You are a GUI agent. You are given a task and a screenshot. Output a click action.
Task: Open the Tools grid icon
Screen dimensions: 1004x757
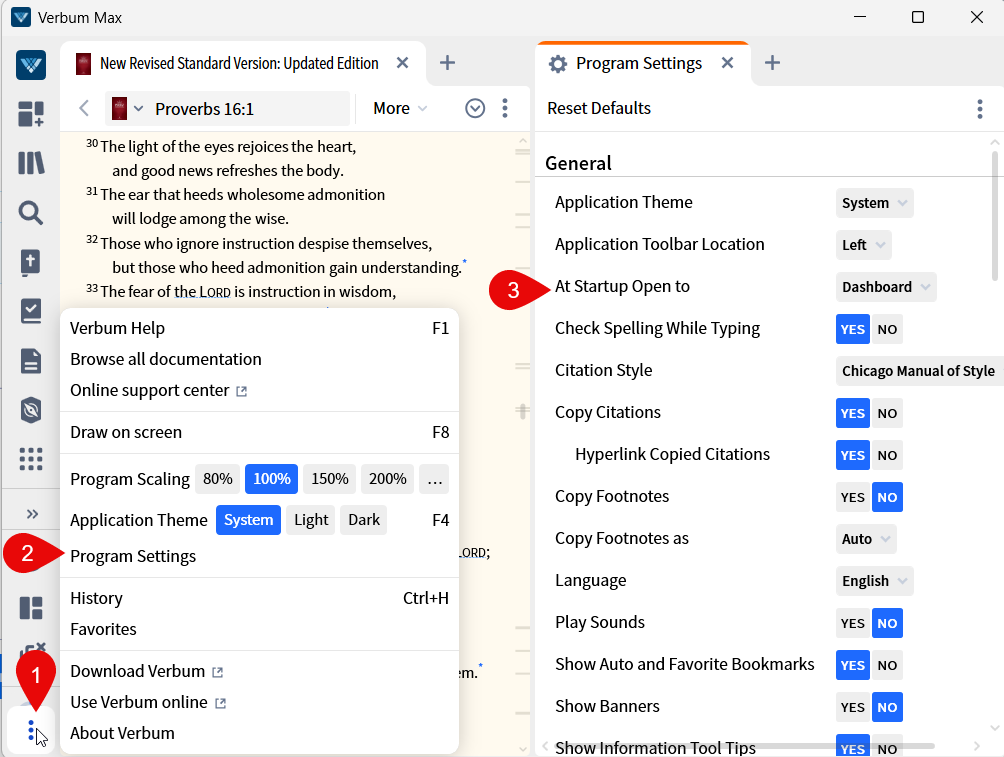pos(31,459)
